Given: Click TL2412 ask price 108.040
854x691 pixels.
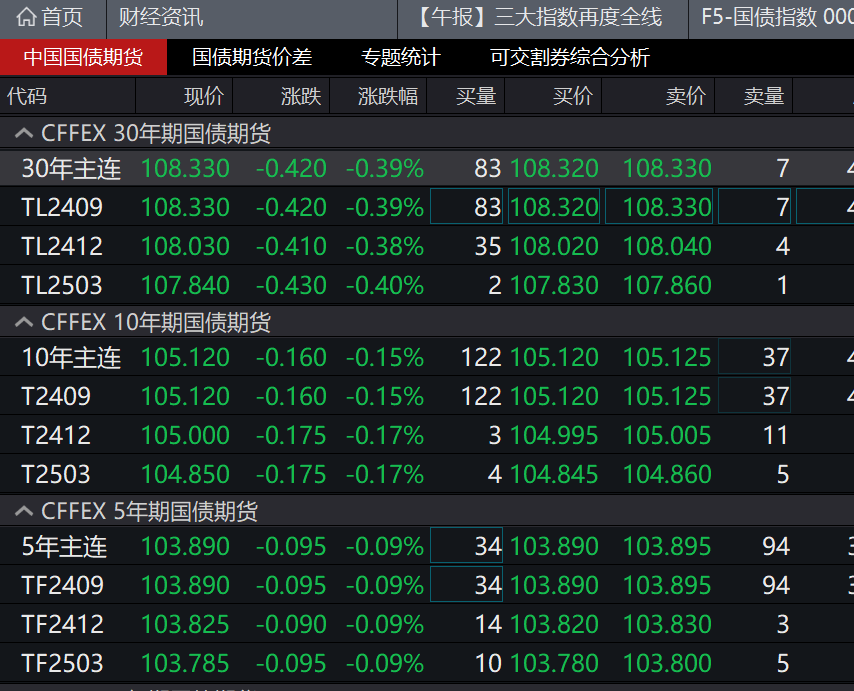Looking at the screenshot, I should (x=667, y=247).
